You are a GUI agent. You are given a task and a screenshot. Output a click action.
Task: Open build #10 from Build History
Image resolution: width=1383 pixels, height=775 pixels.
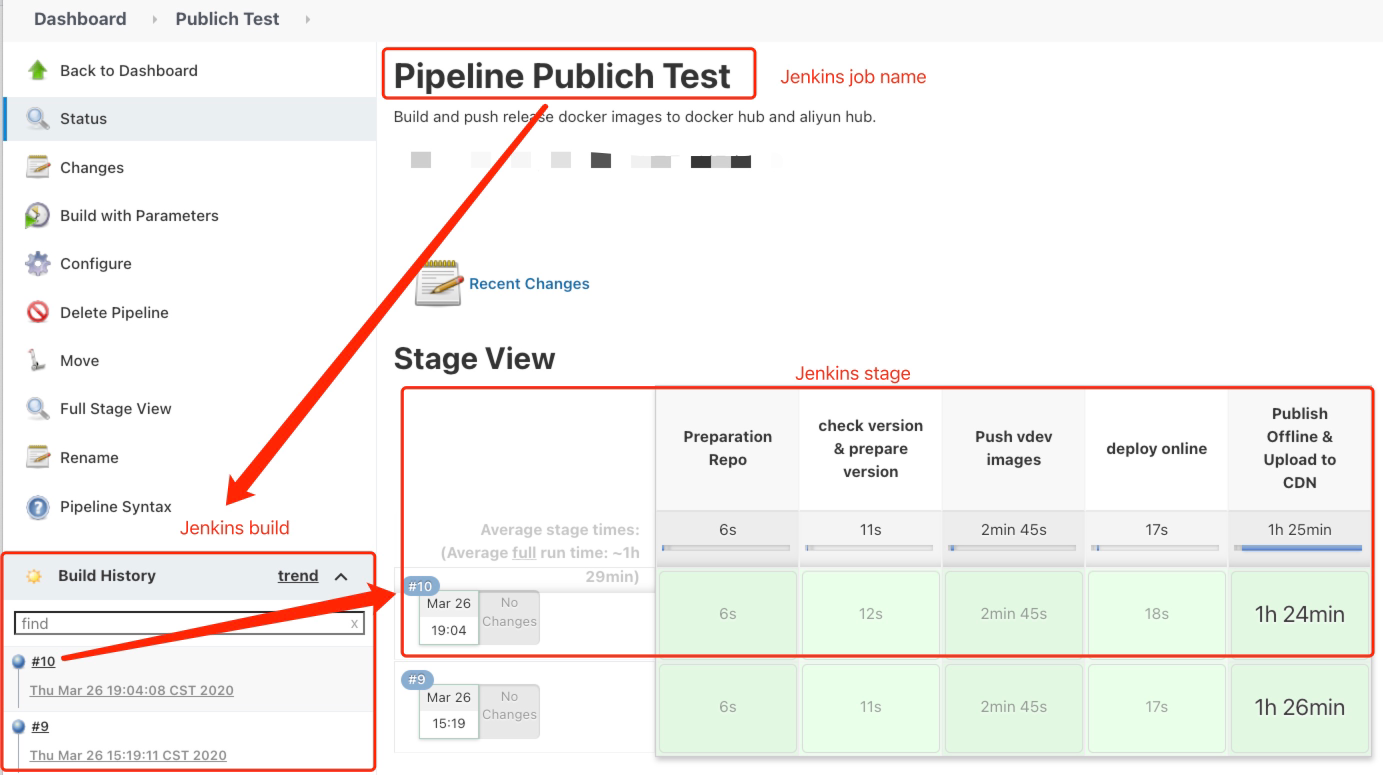(43, 660)
